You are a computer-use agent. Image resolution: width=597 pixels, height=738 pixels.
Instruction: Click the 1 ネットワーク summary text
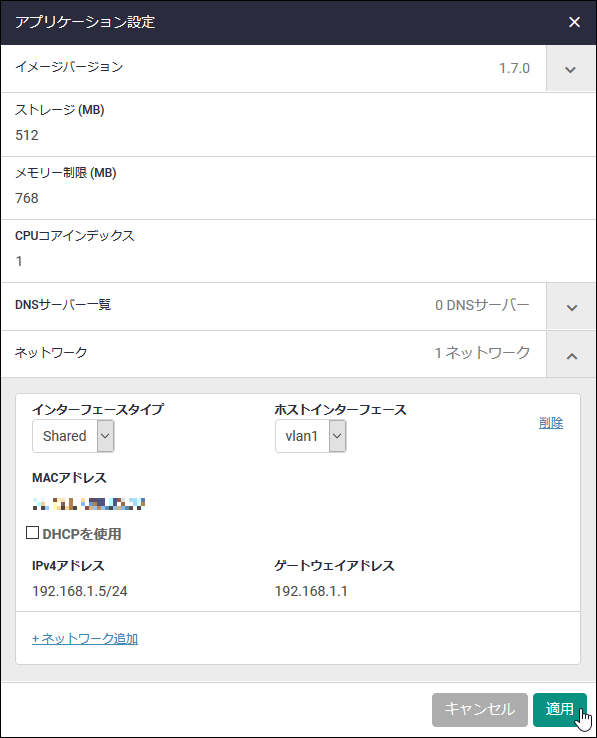pyautogui.click(x=482, y=353)
